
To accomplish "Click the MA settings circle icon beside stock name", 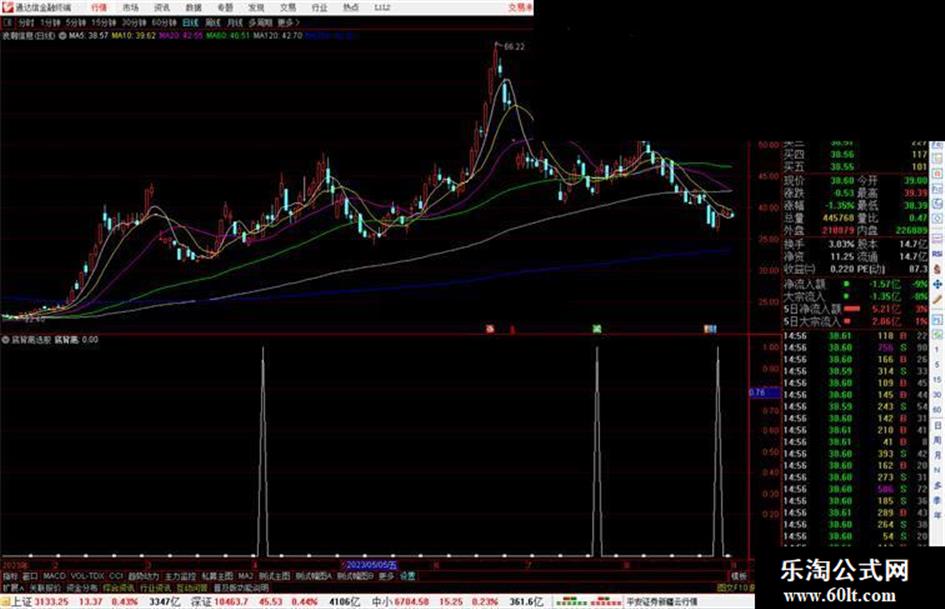I will [63, 36].
